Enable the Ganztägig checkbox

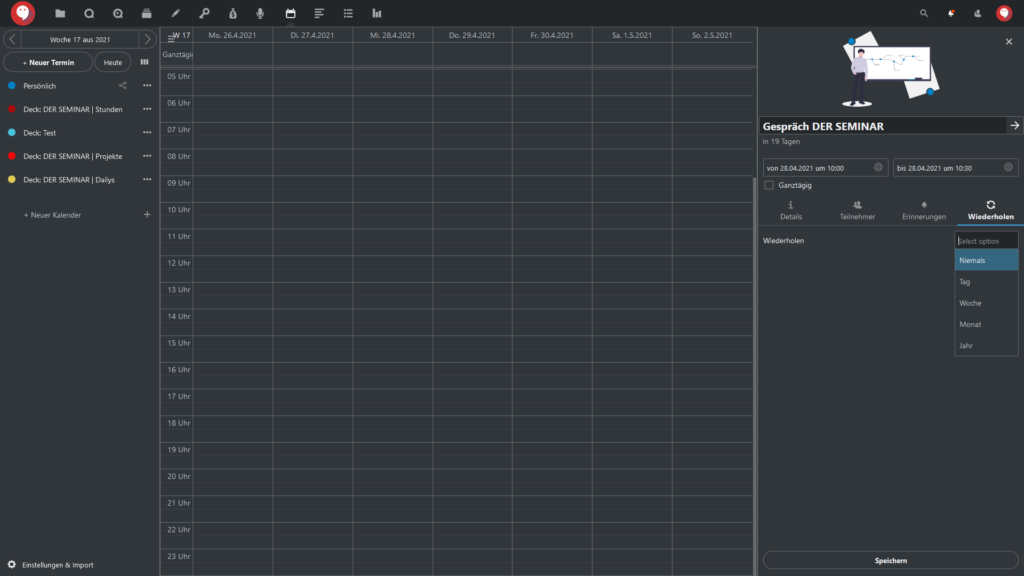(x=769, y=185)
